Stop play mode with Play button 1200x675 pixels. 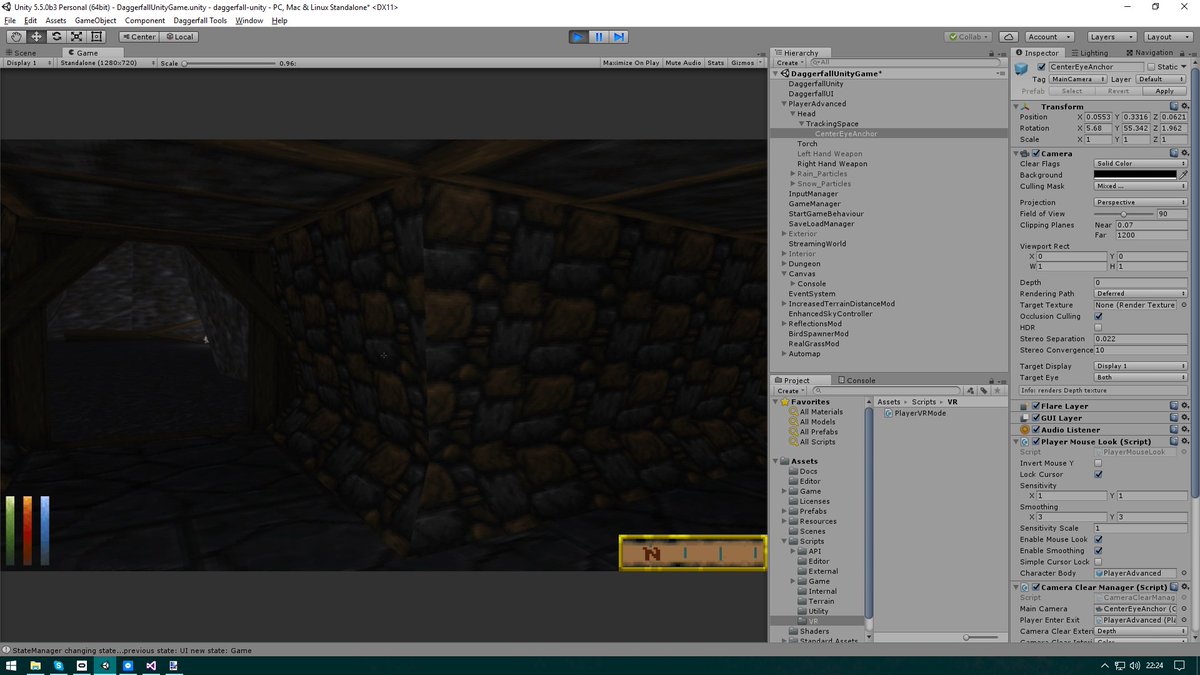(x=578, y=37)
